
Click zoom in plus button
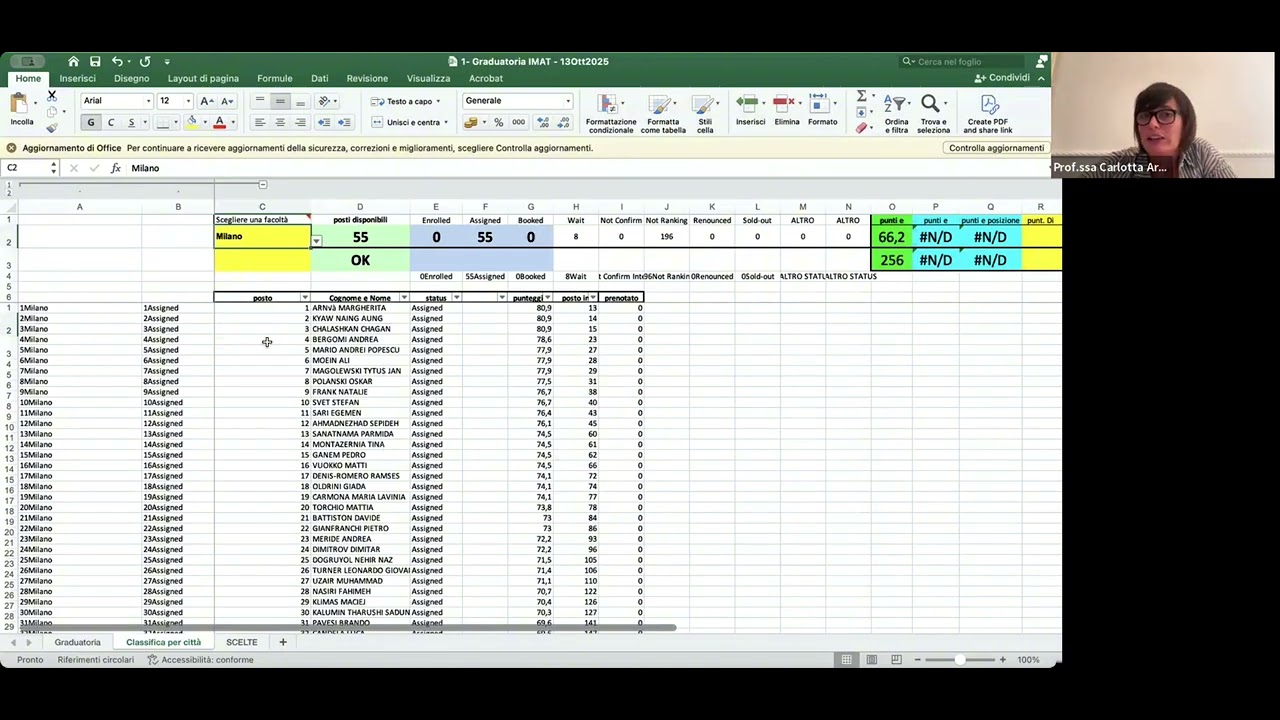1002,659
